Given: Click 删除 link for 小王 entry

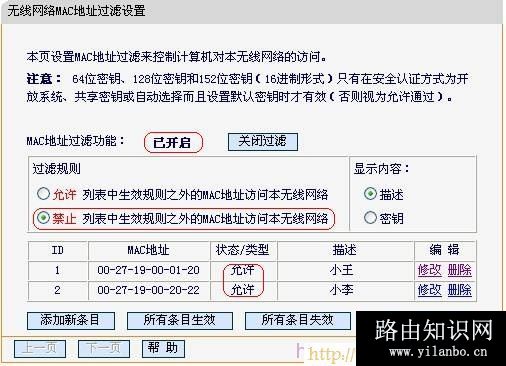Looking at the screenshot, I should click(x=459, y=270).
